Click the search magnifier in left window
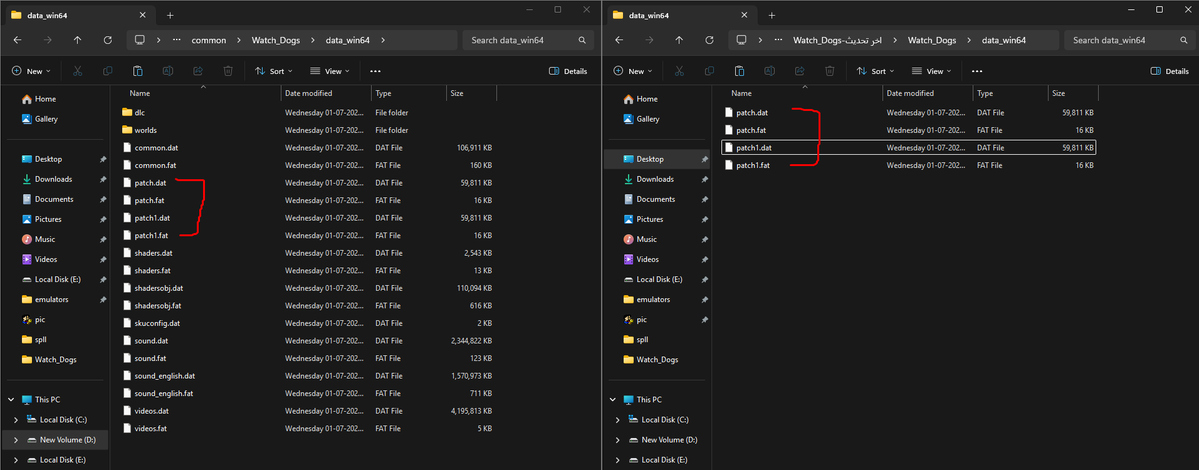Viewport: 1199px width, 470px height. [582, 41]
